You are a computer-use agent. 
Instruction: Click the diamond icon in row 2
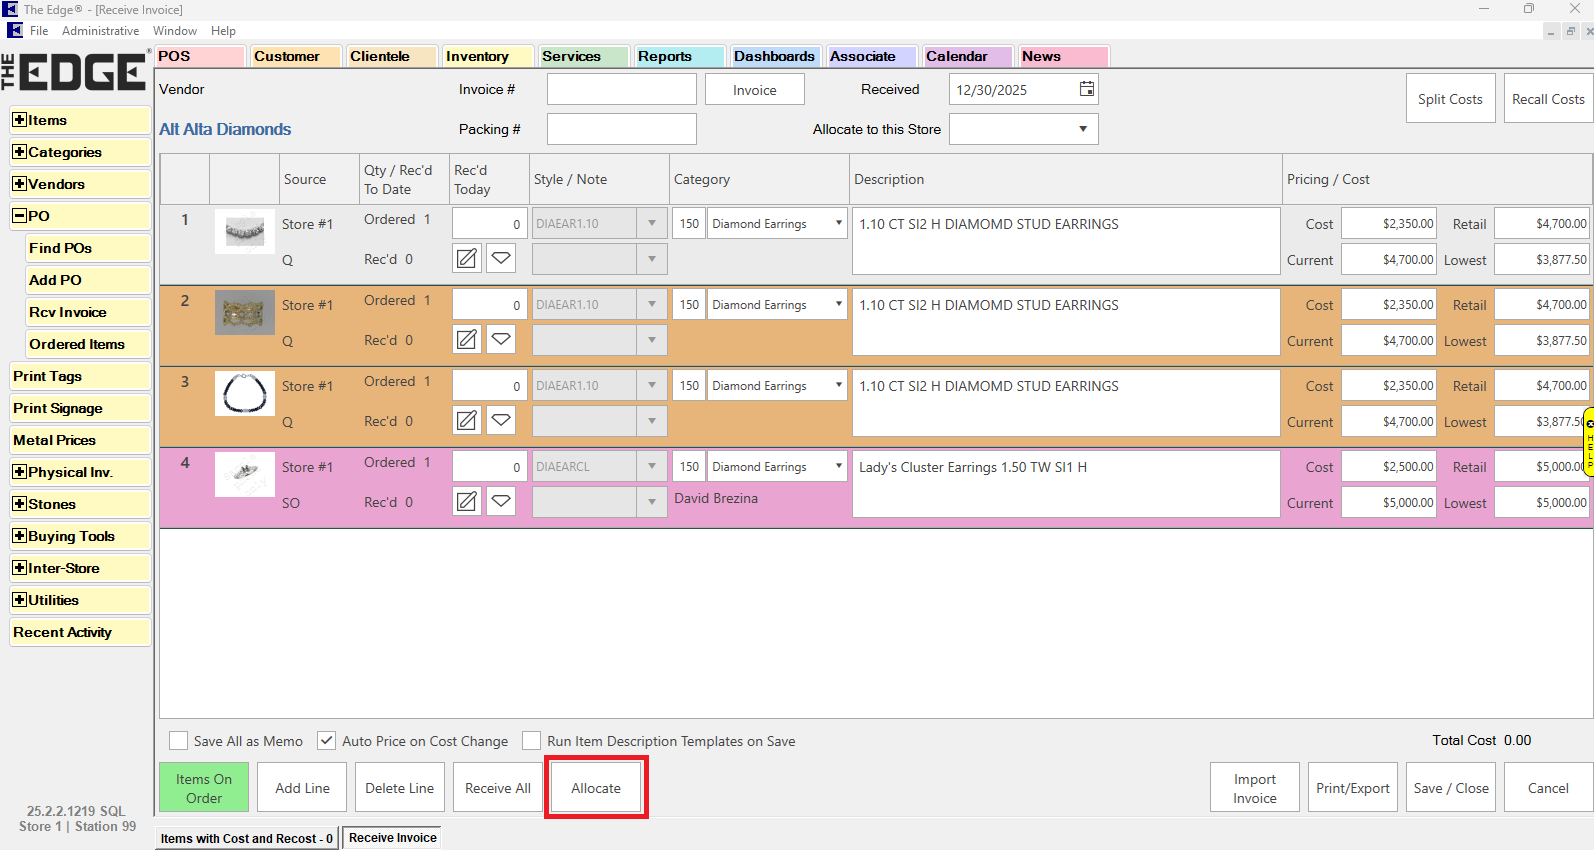[x=501, y=340]
